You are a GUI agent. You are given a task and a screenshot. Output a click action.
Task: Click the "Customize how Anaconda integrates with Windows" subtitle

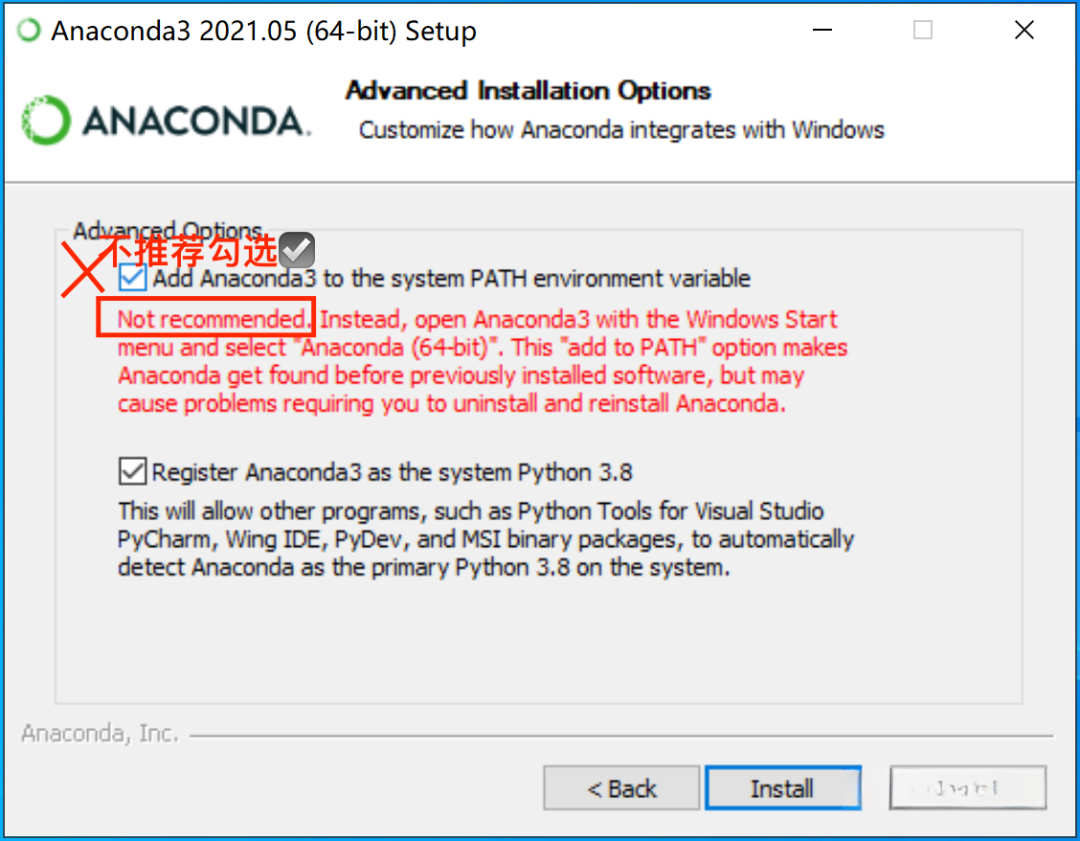[x=621, y=130]
